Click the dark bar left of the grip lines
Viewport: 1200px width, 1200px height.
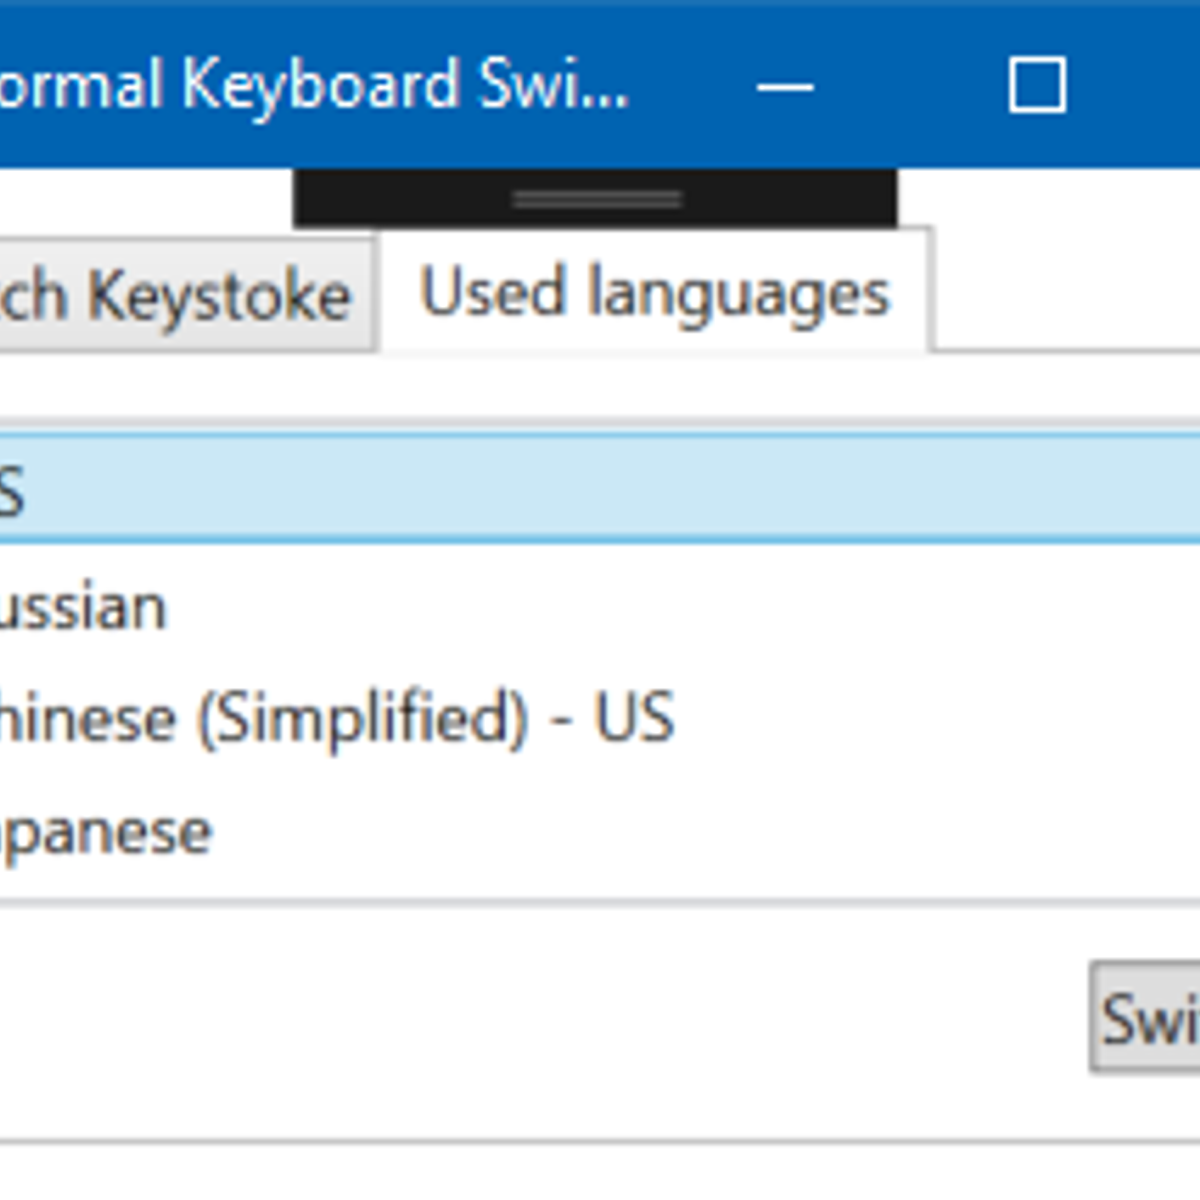[400, 198]
